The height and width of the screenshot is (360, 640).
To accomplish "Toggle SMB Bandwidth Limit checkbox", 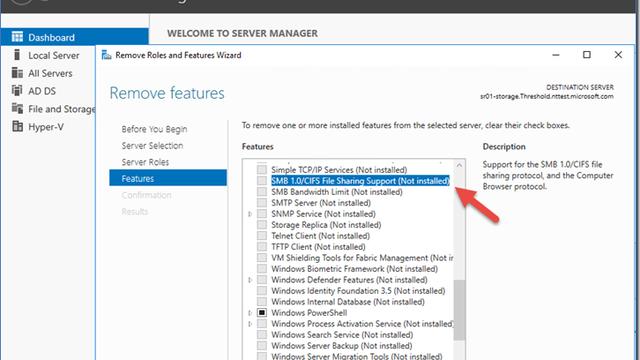I will point(262,191).
